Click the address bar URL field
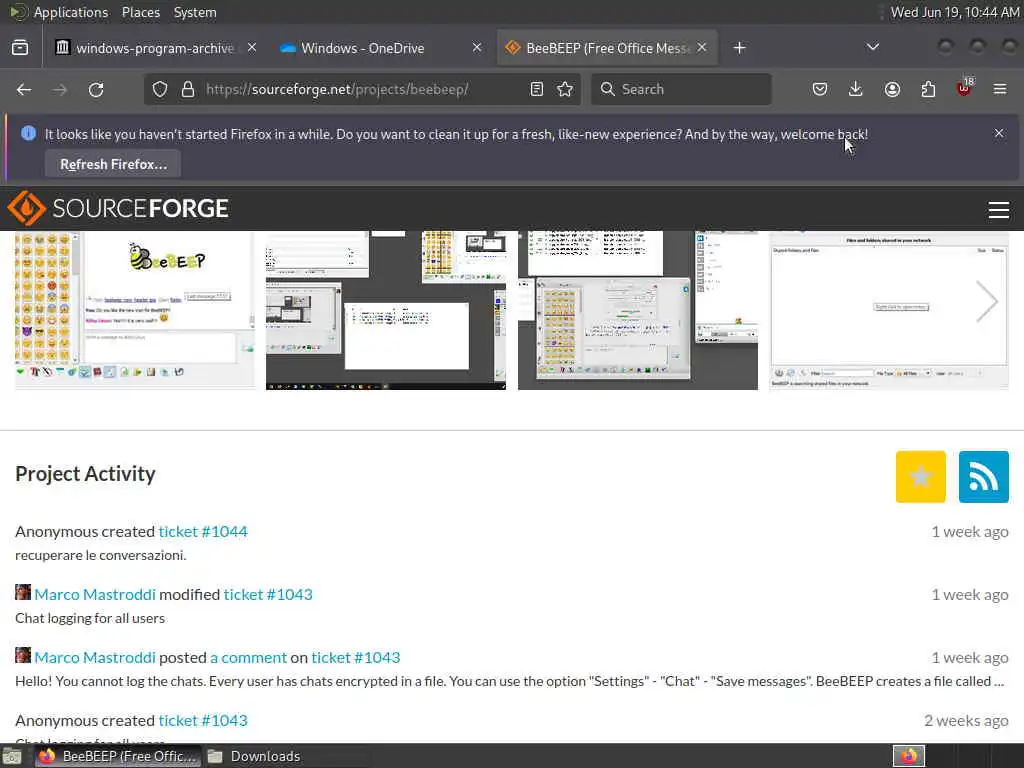 point(362,89)
